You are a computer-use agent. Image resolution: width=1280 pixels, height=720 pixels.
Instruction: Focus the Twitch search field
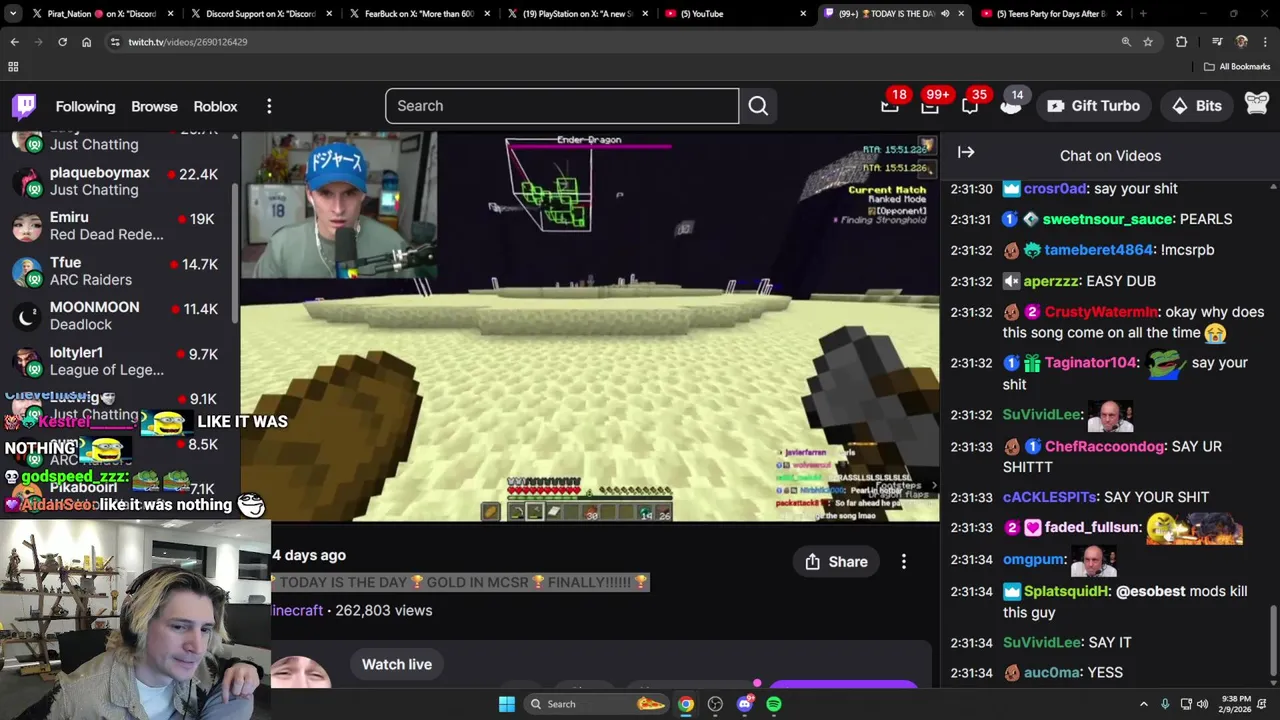[x=562, y=106]
